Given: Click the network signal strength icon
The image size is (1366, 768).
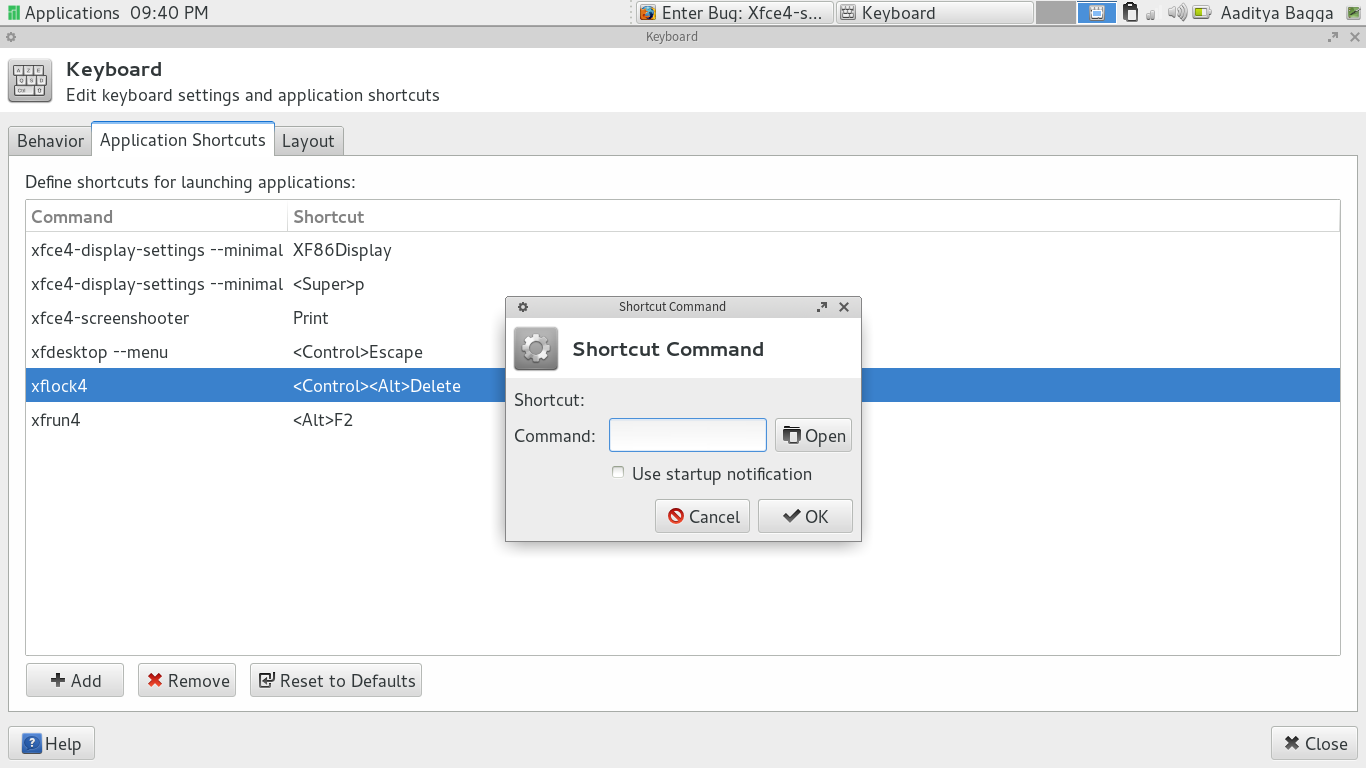Looking at the screenshot, I should coord(1151,14).
